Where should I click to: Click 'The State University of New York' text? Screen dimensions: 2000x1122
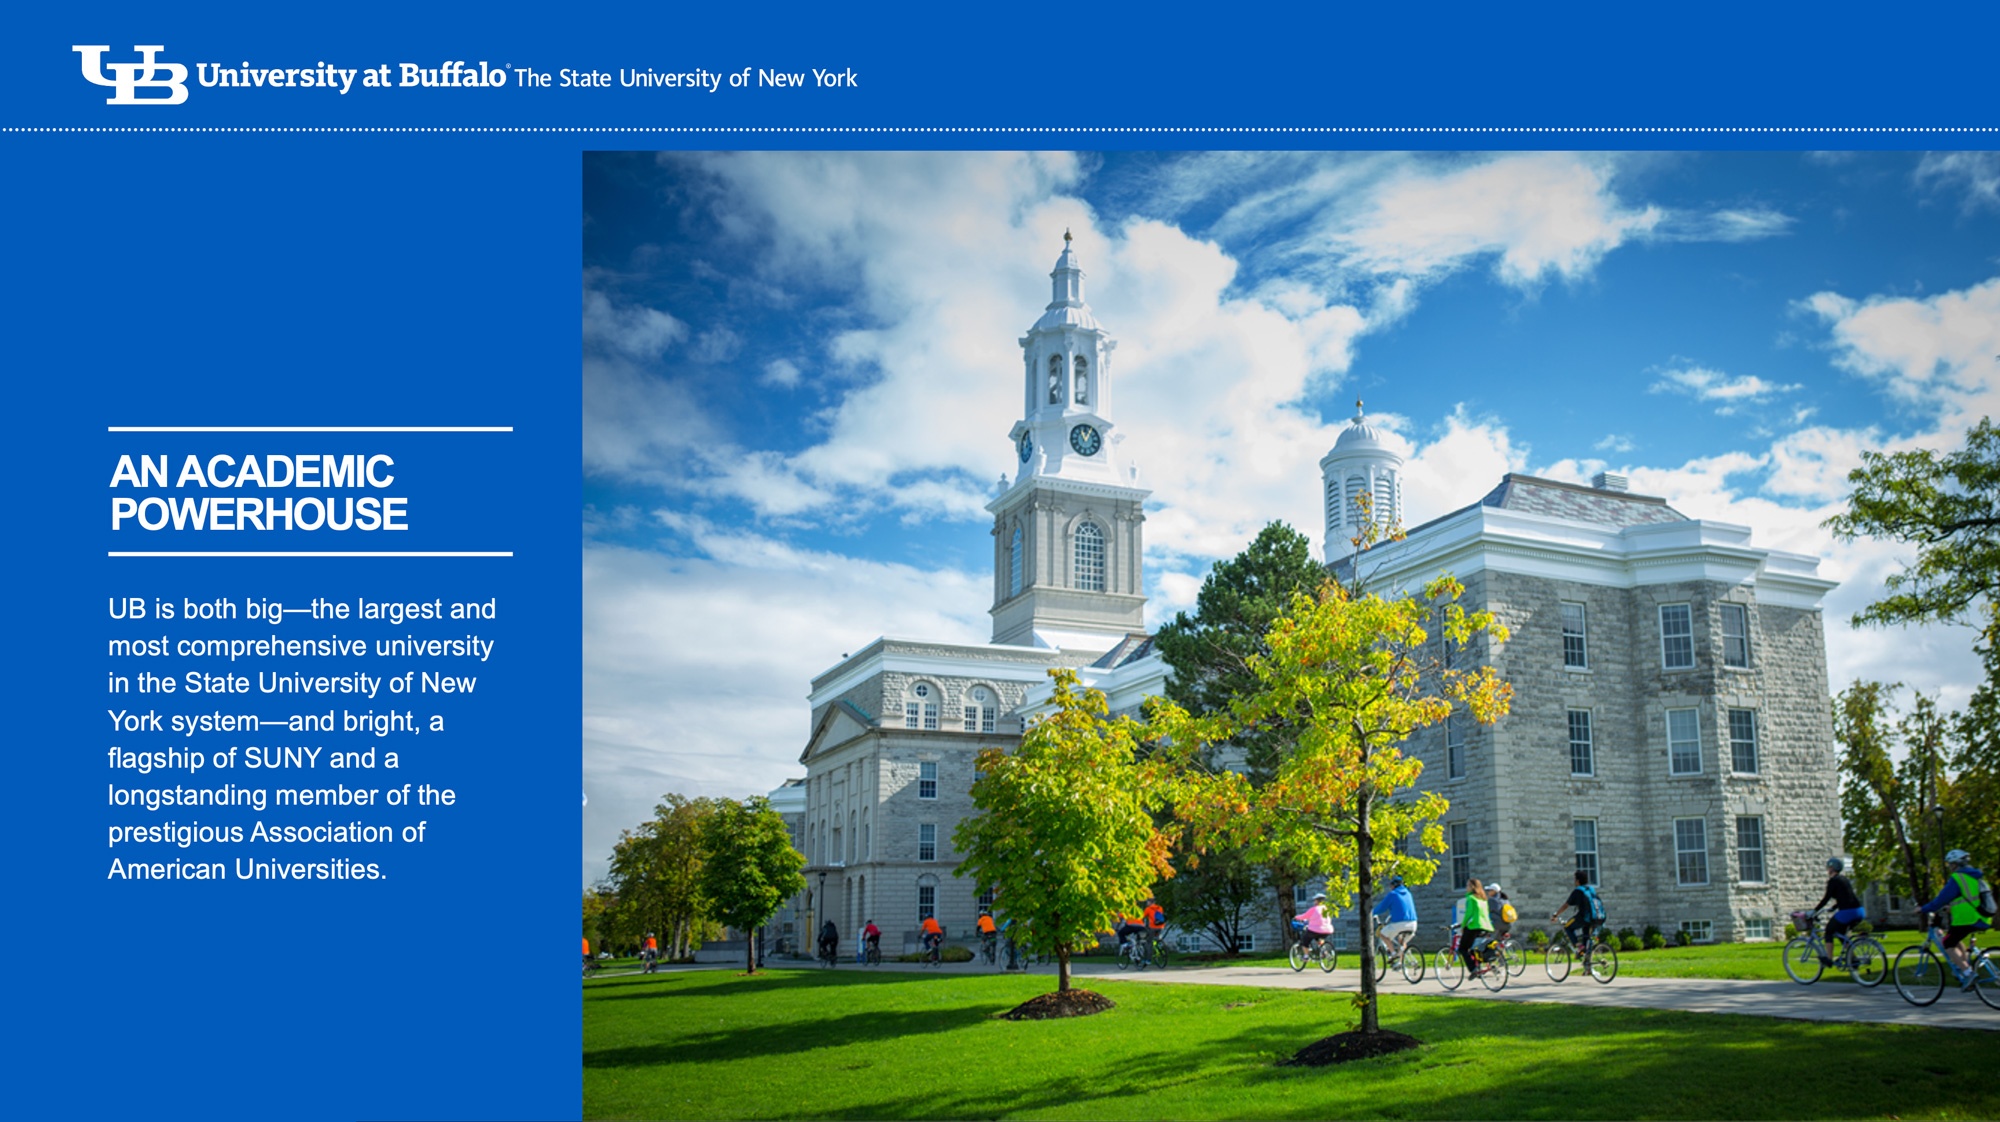pyautogui.click(x=685, y=78)
